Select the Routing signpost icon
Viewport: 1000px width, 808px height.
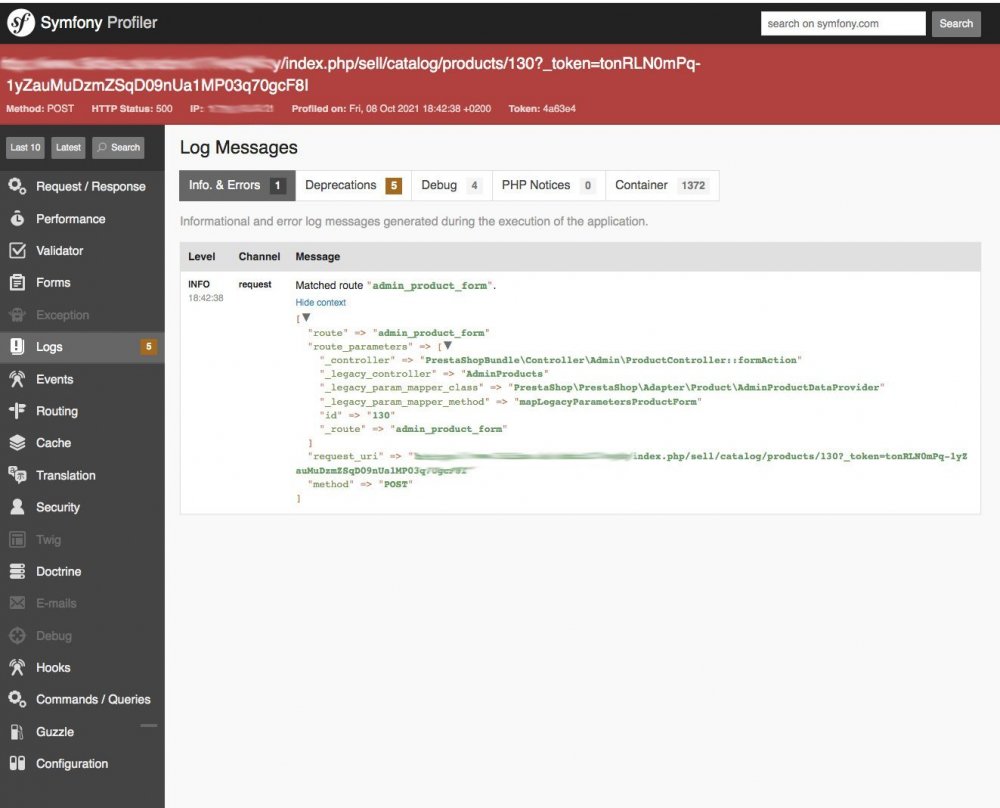17,411
